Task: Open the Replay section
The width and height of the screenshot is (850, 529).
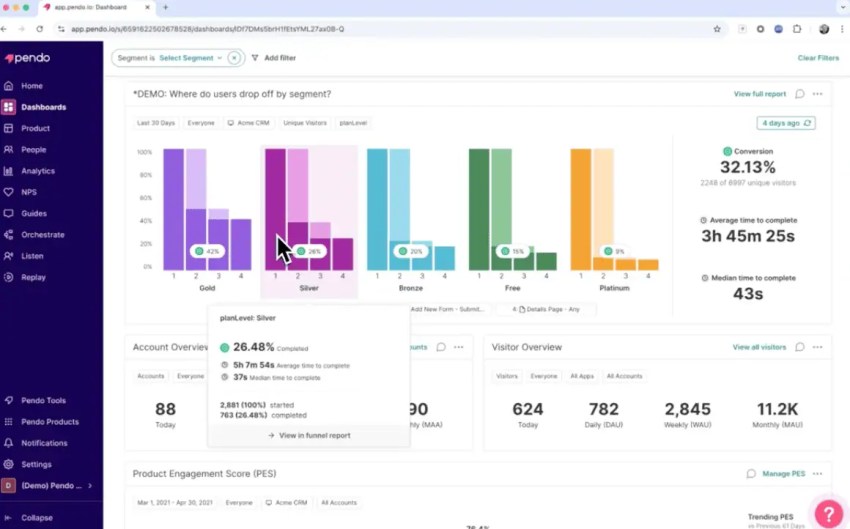Action: point(33,277)
